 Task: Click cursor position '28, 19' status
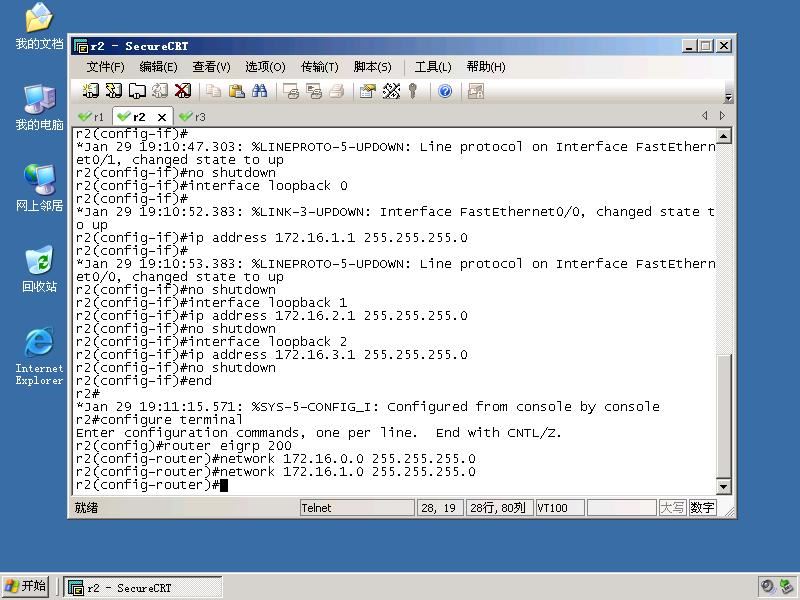click(440, 508)
